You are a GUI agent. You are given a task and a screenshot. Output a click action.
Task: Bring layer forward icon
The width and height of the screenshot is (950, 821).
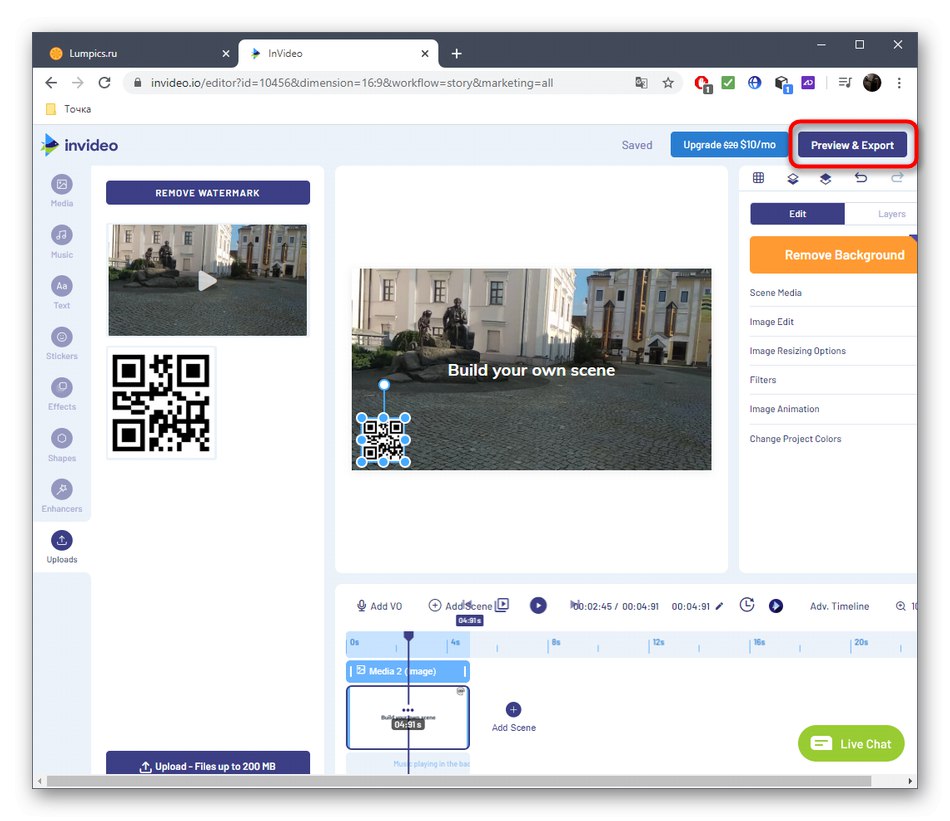click(825, 178)
